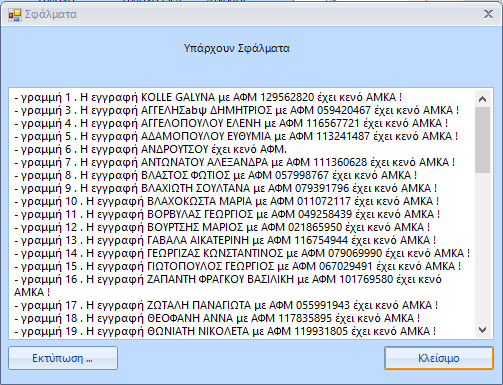Click the ΖΑΠΑΝΤΗ ΦΡΑΓΚΟΥ ΒΑΣΙΛΙΚΗ entry

(x=228, y=286)
